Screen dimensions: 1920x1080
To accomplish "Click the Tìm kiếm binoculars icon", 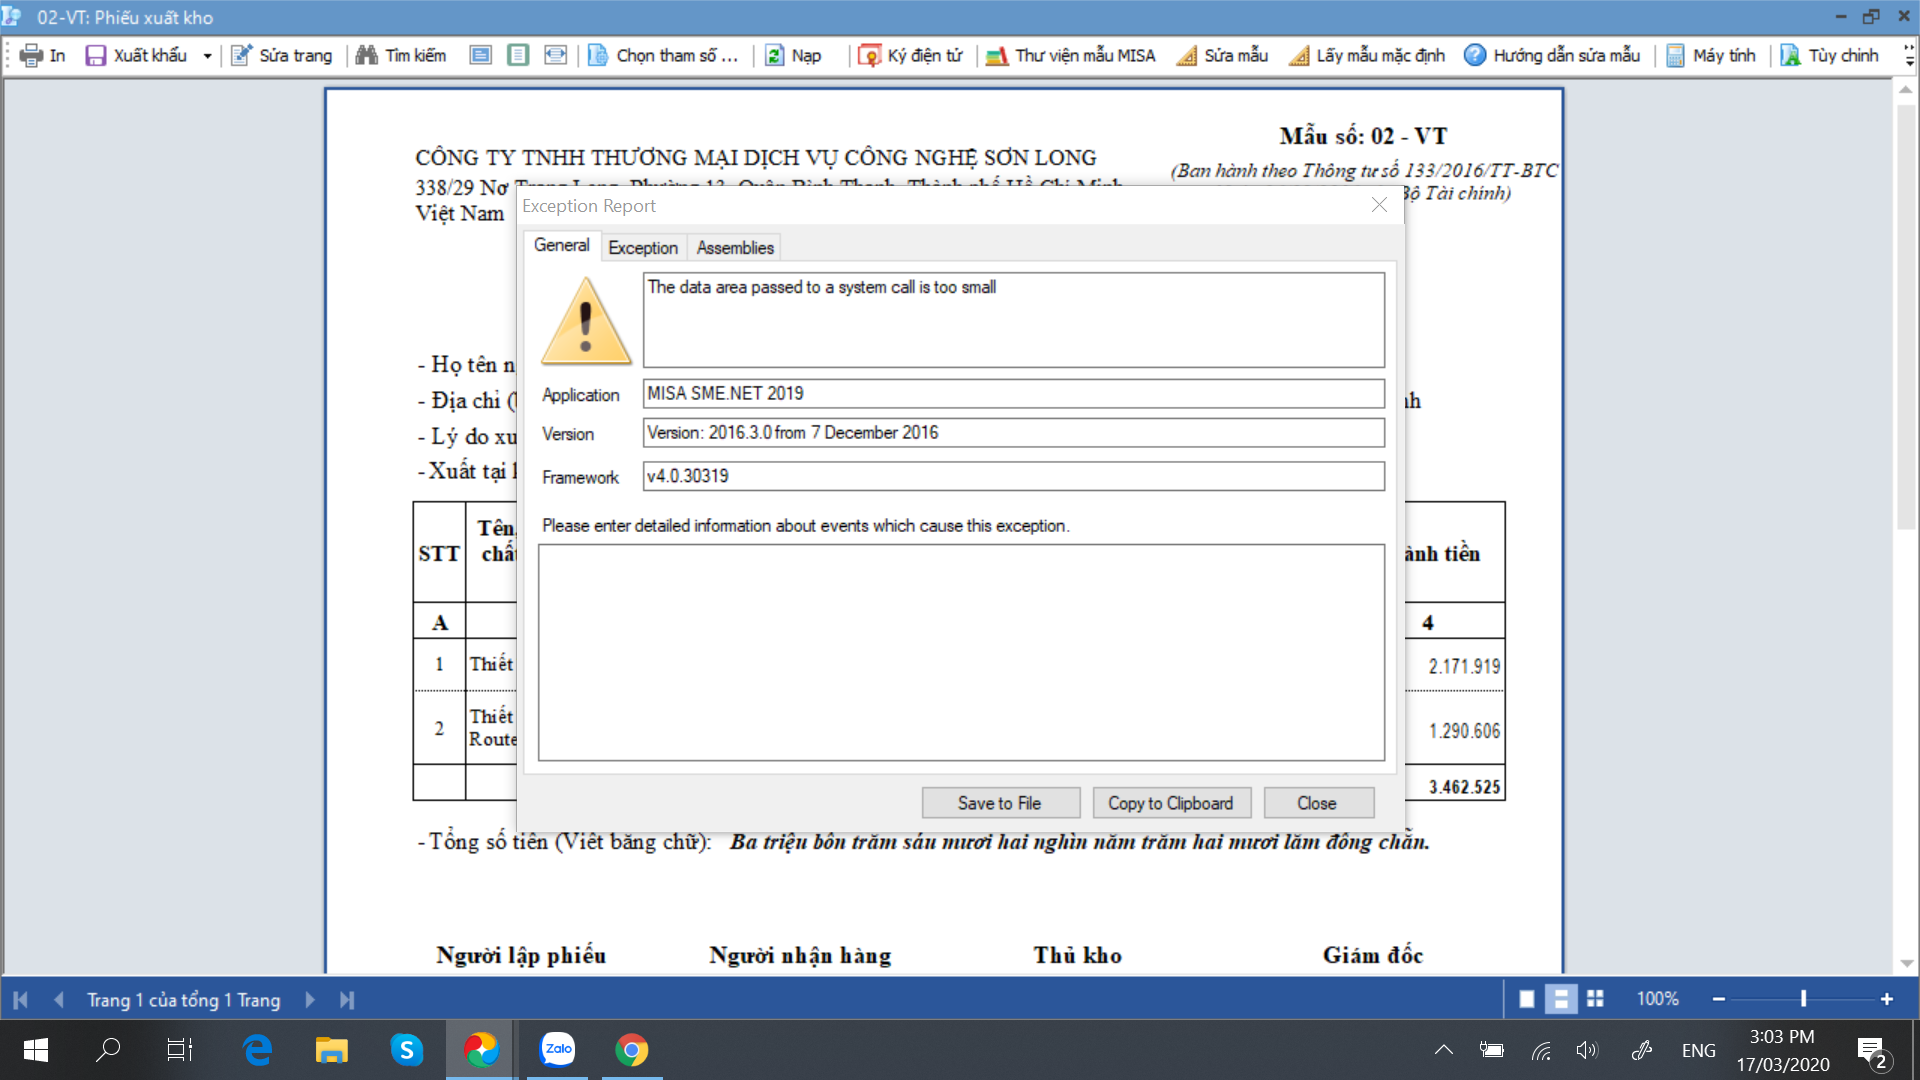I will click(367, 56).
